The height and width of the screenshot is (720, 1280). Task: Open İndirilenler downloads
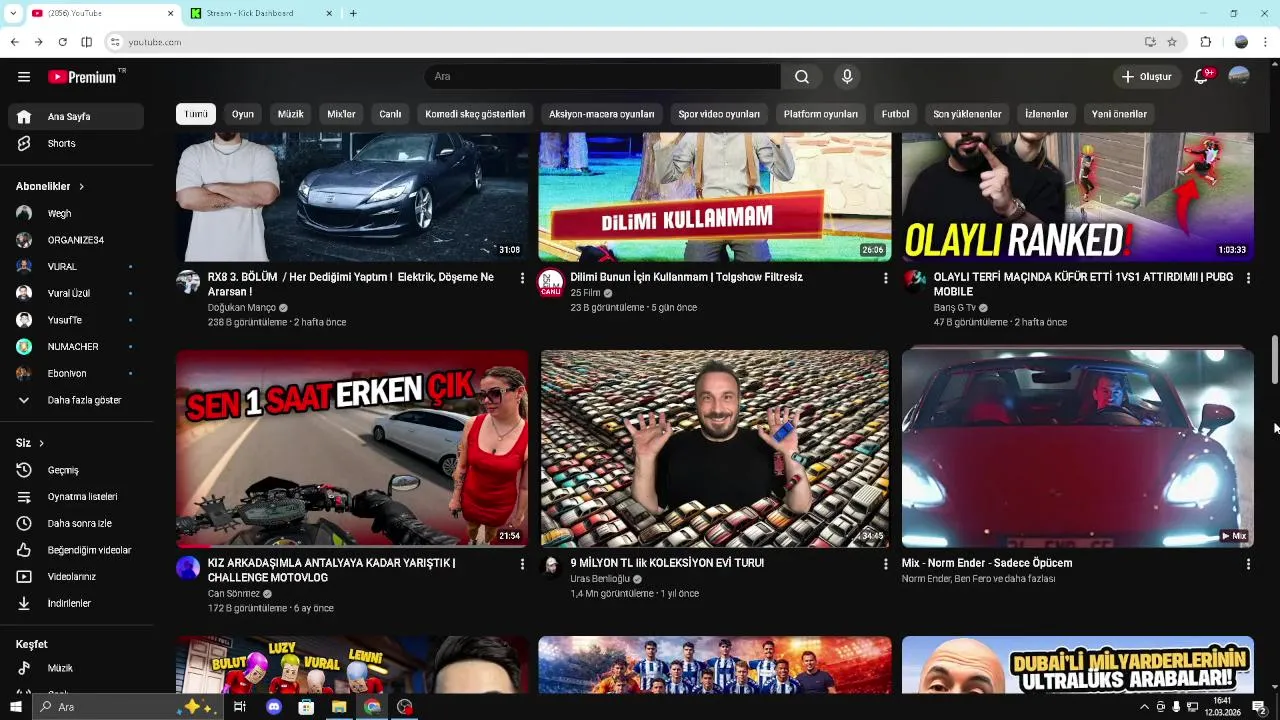[x=76, y=604]
